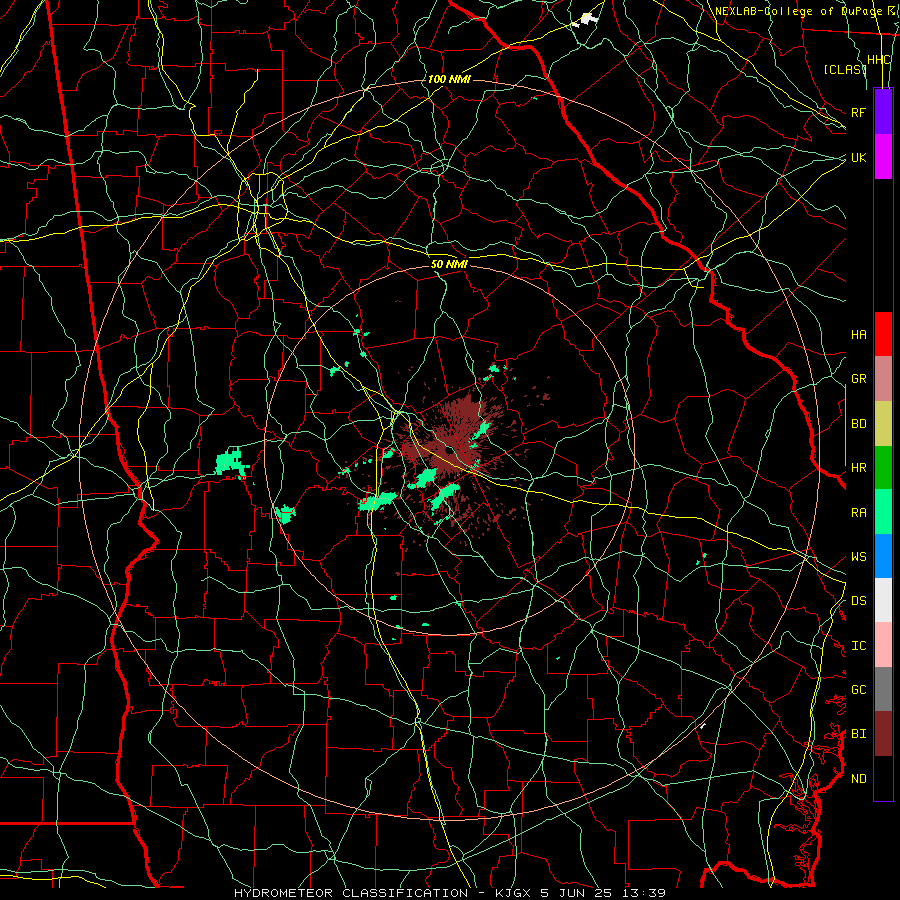Click the BI brown legend swatch

pos(883,734)
